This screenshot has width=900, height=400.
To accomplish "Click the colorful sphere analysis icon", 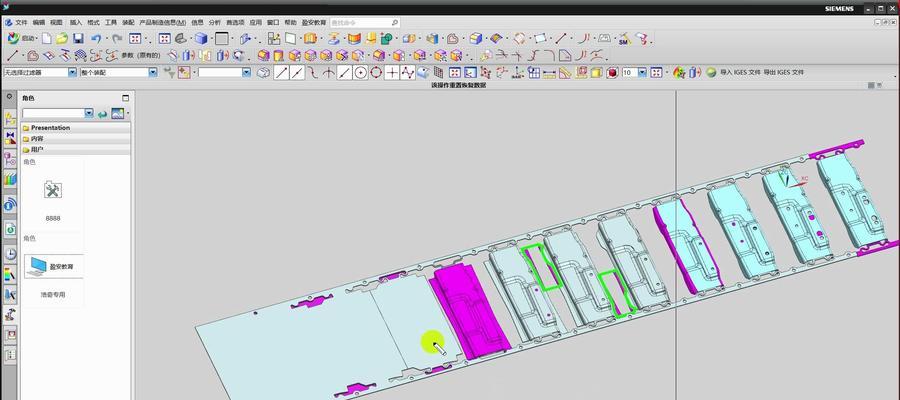I will tap(679, 72).
